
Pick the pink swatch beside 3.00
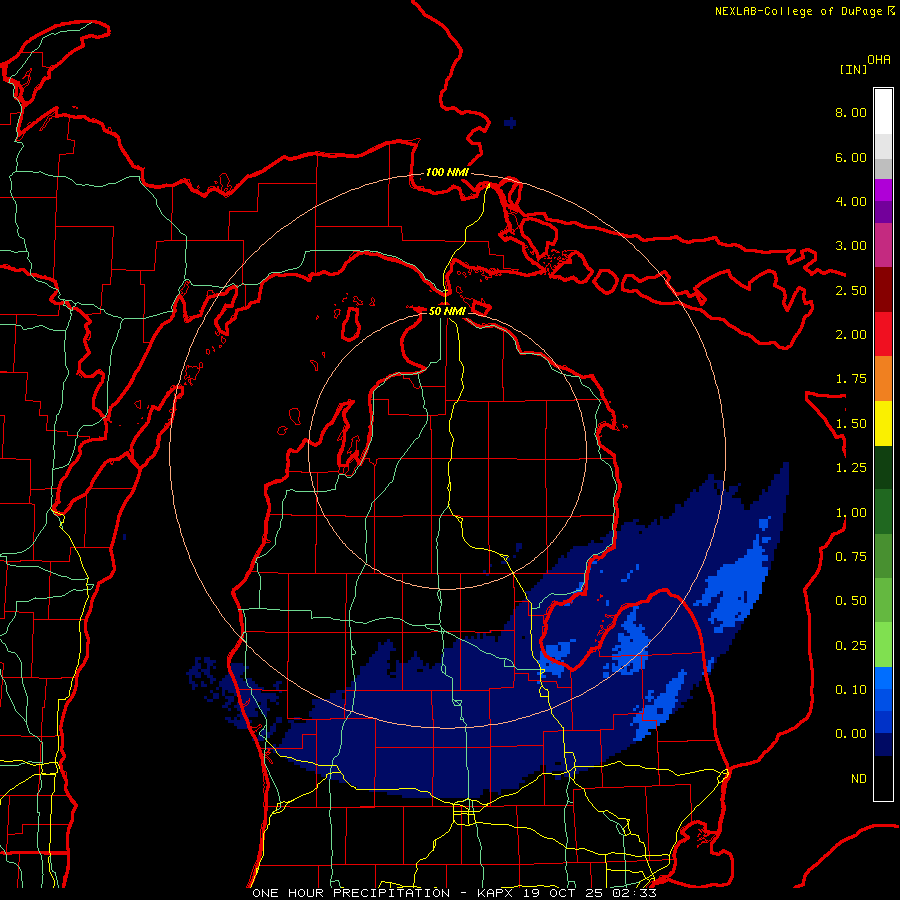click(x=883, y=246)
